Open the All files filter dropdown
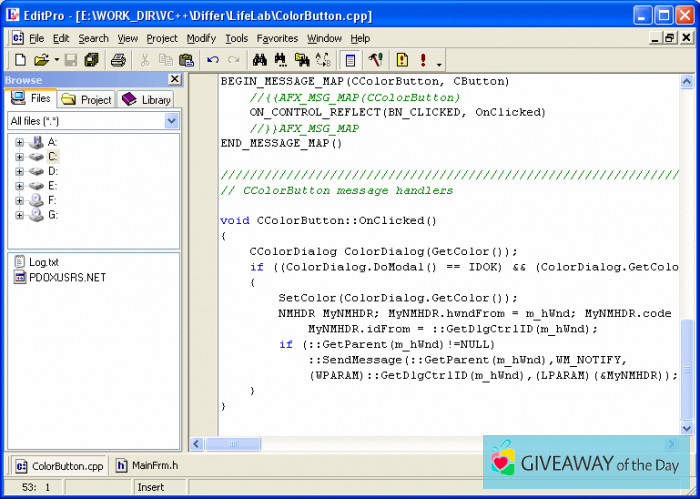Image resolution: width=700 pixels, height=499 pixels. pyautogui.click(x=171, y=121)
